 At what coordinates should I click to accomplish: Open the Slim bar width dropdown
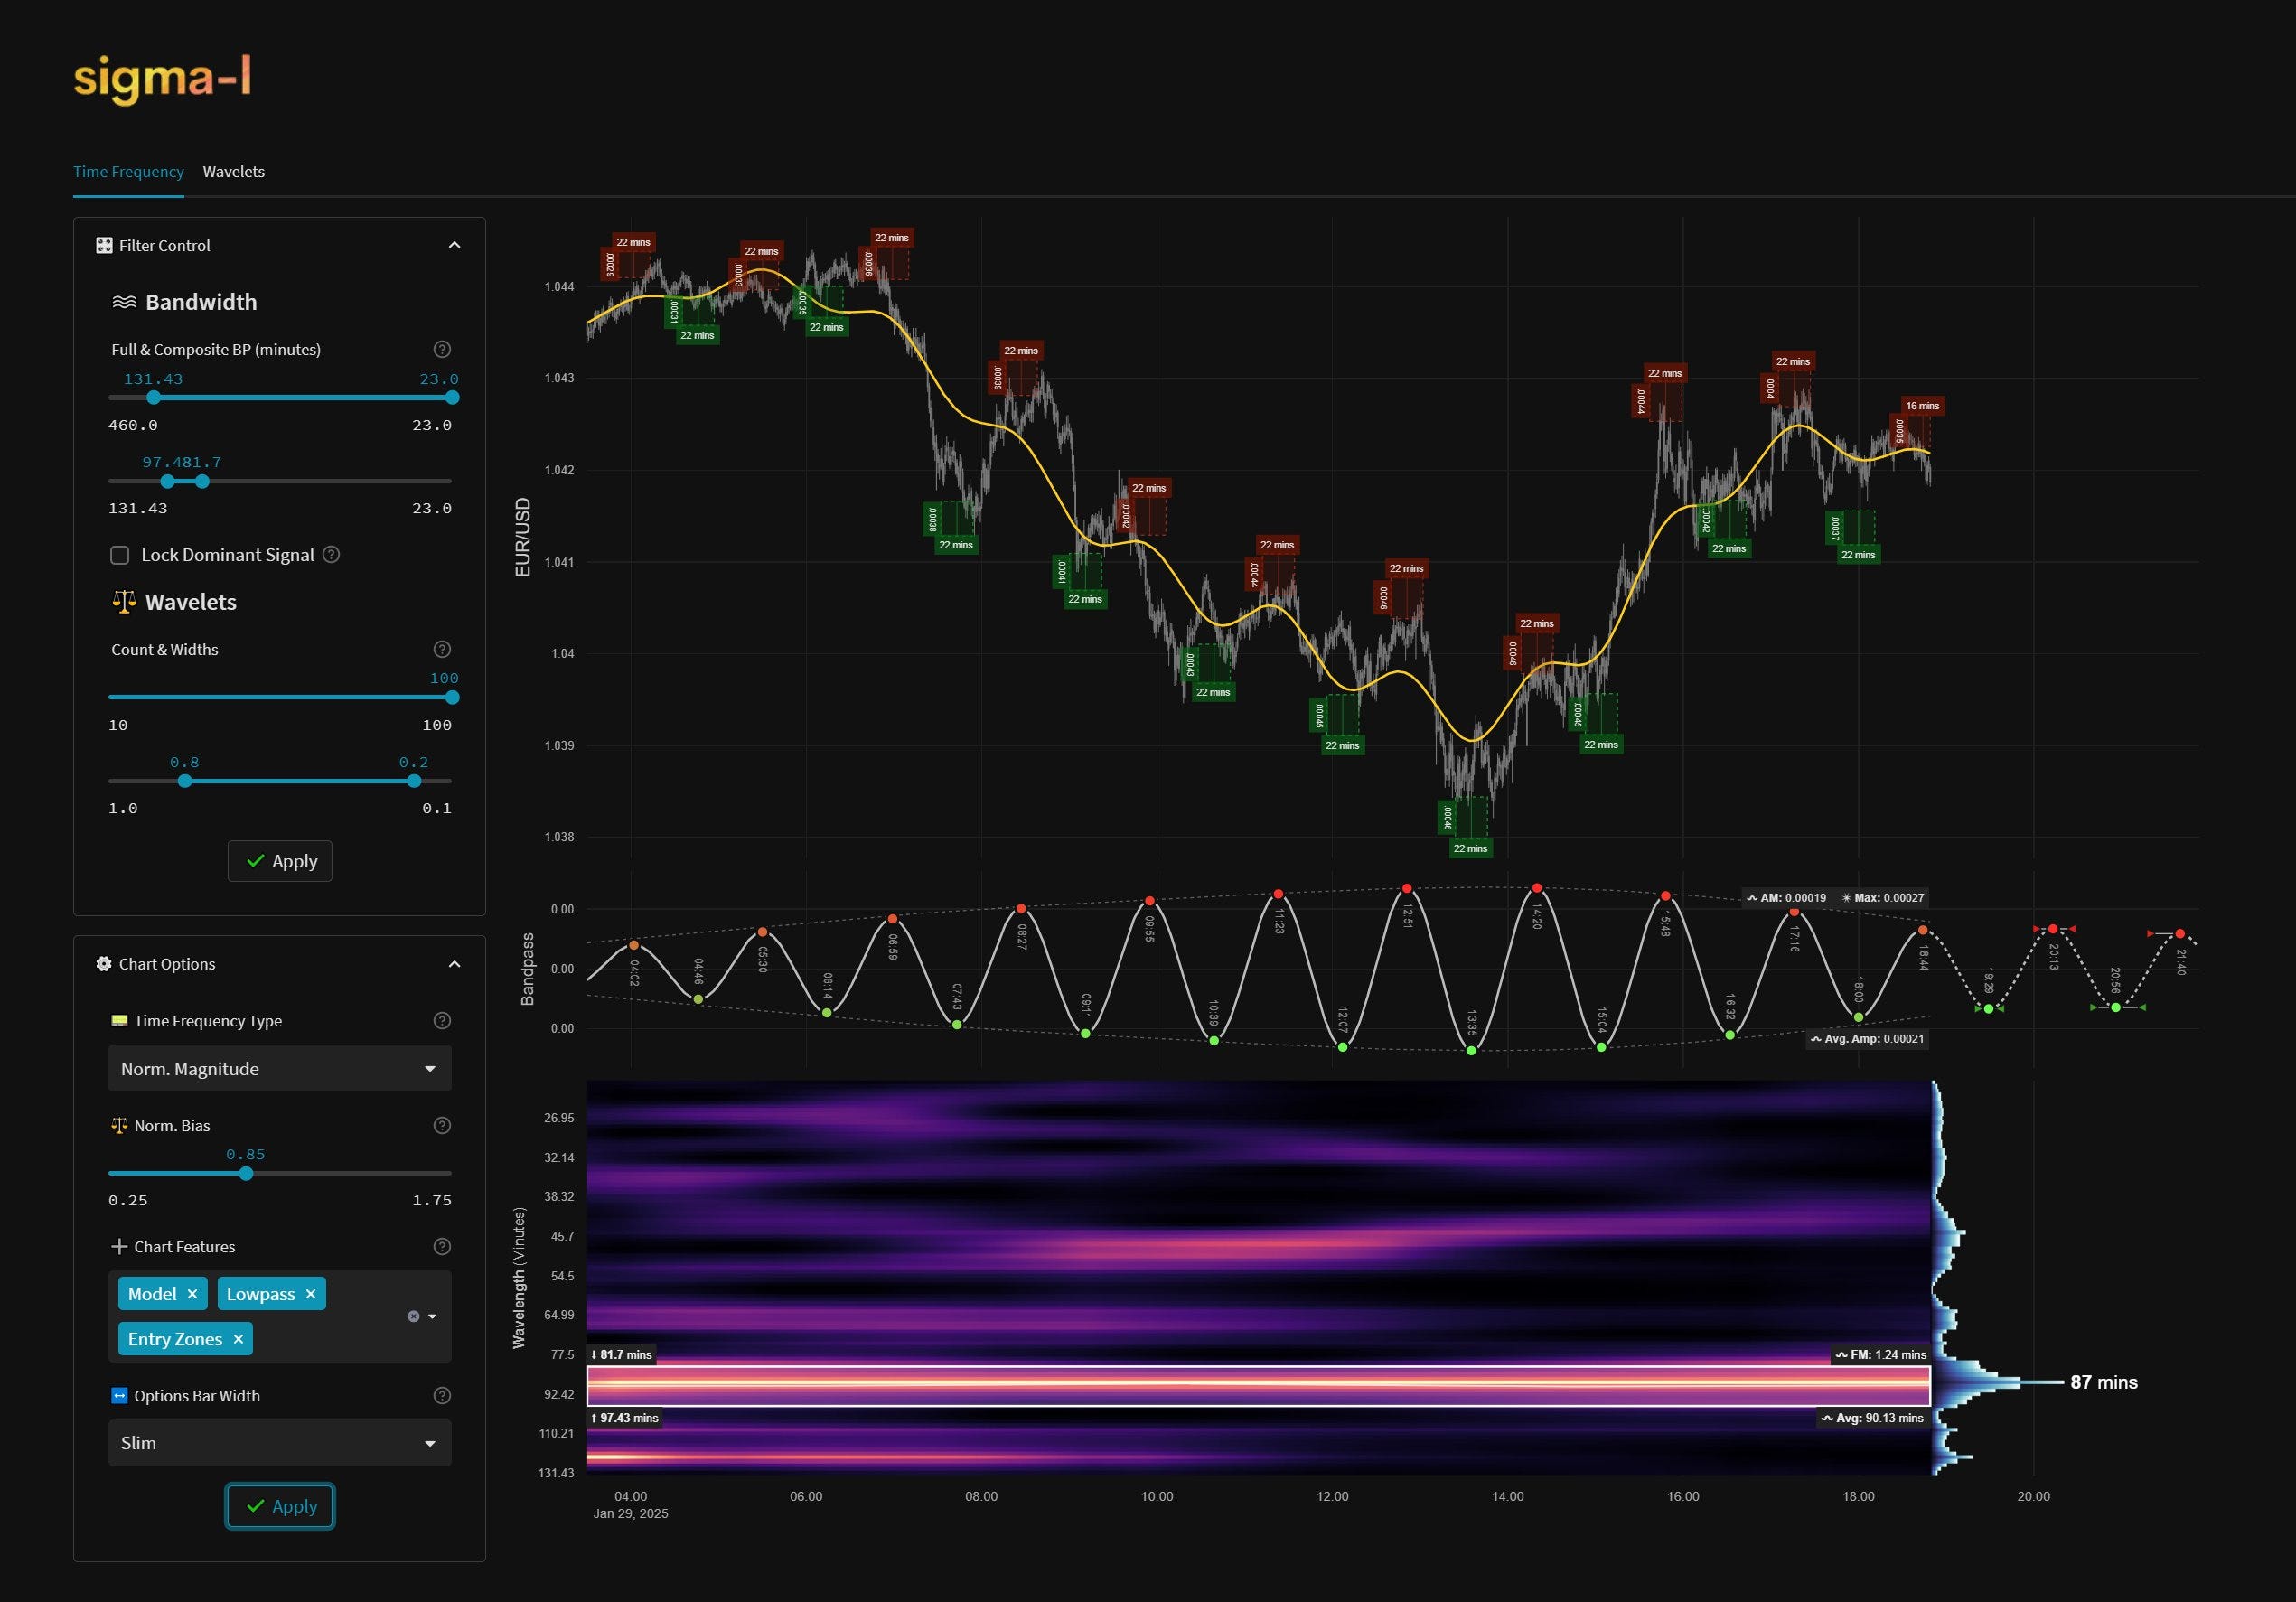tap(280, 1443)
